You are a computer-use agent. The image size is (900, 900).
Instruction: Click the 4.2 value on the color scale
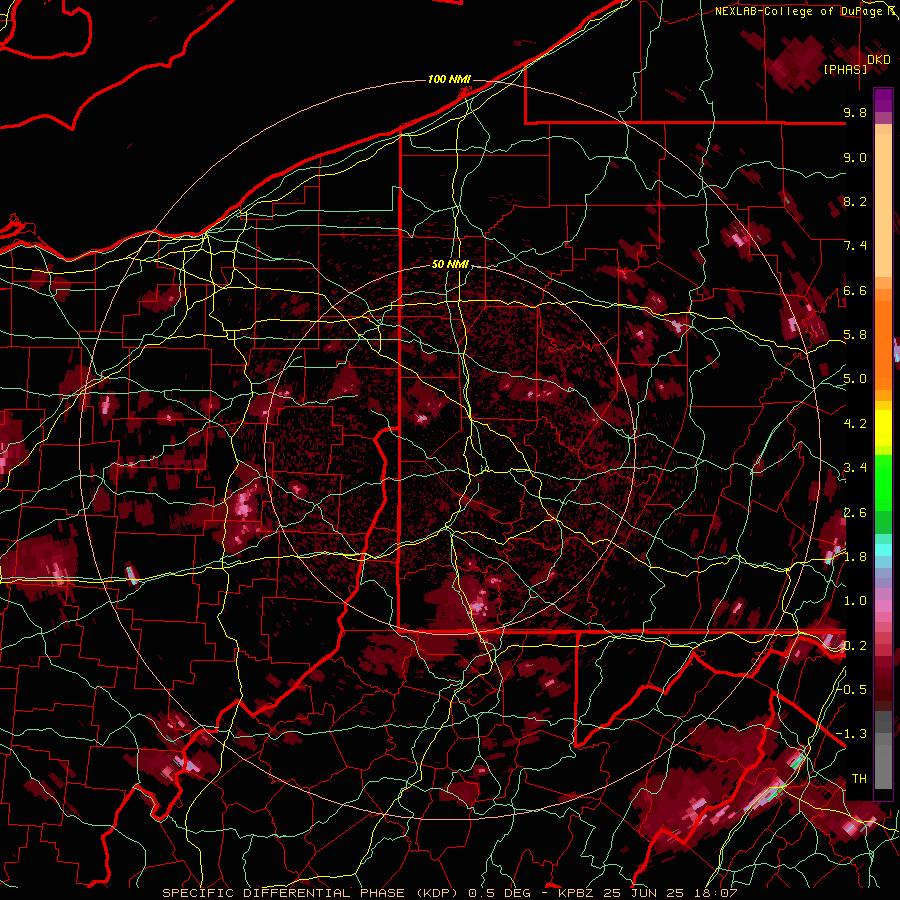click(x=855, y=424)
